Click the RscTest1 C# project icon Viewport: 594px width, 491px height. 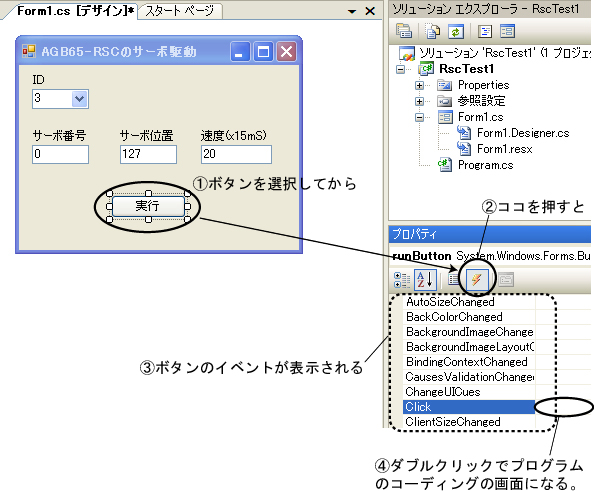click(x=426, y=69)
